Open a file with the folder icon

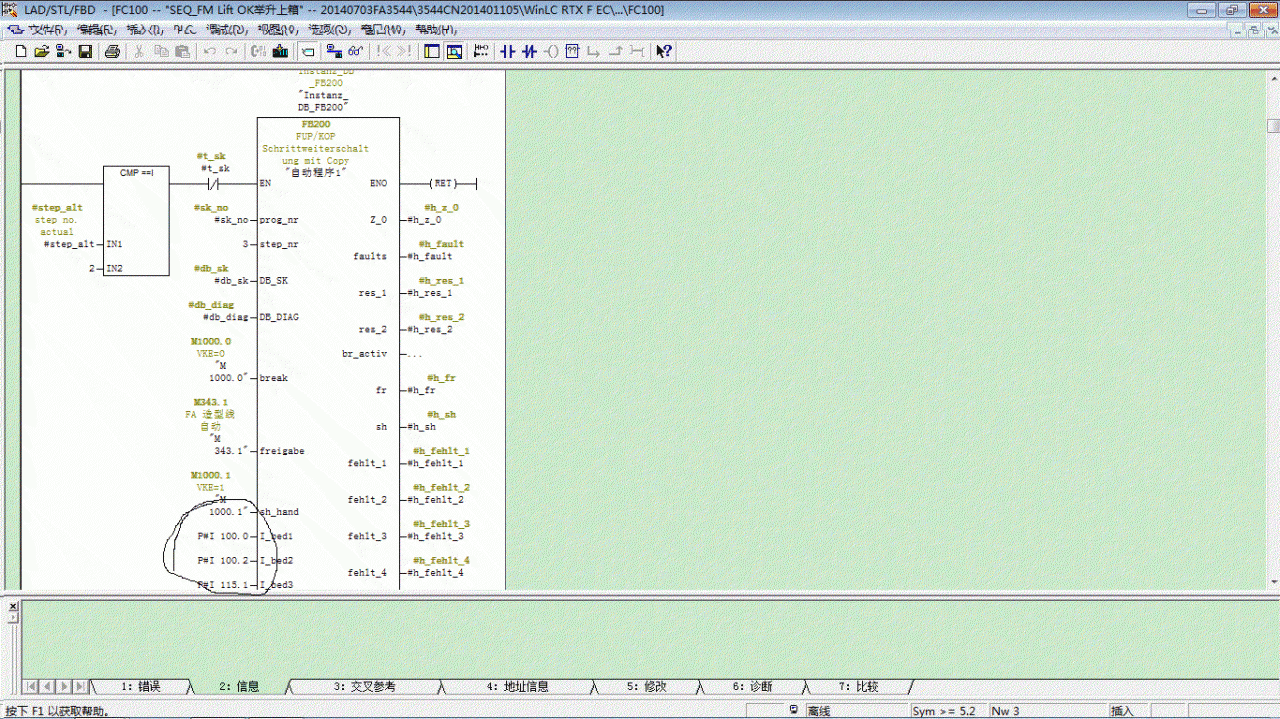tap(42, 51)
